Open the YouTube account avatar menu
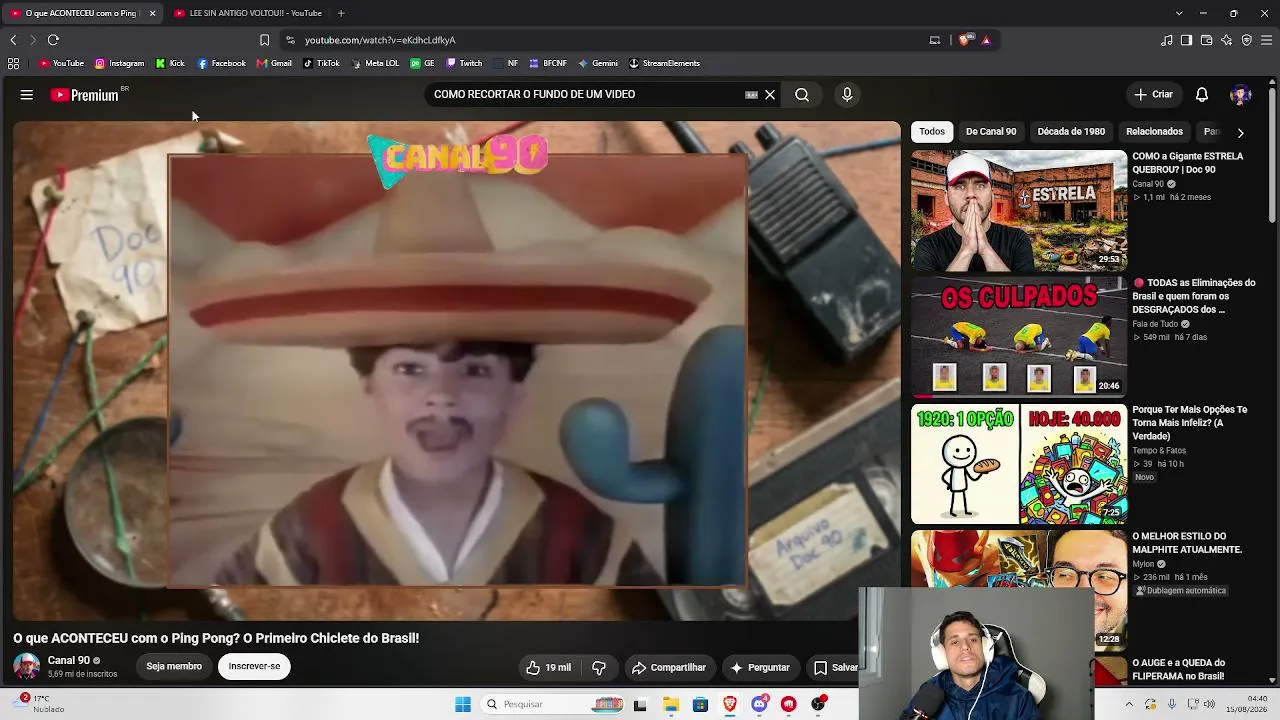 pos(1241,95)
